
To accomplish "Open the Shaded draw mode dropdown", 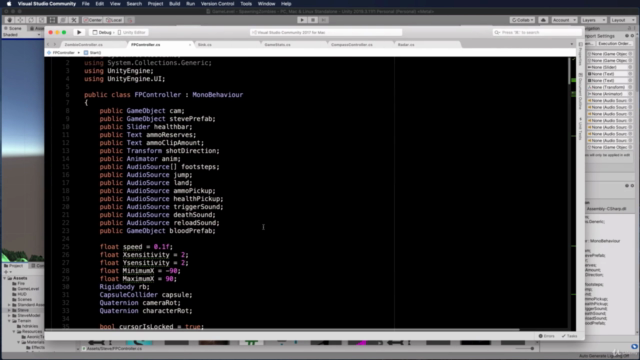I will [x=22, y=35].
